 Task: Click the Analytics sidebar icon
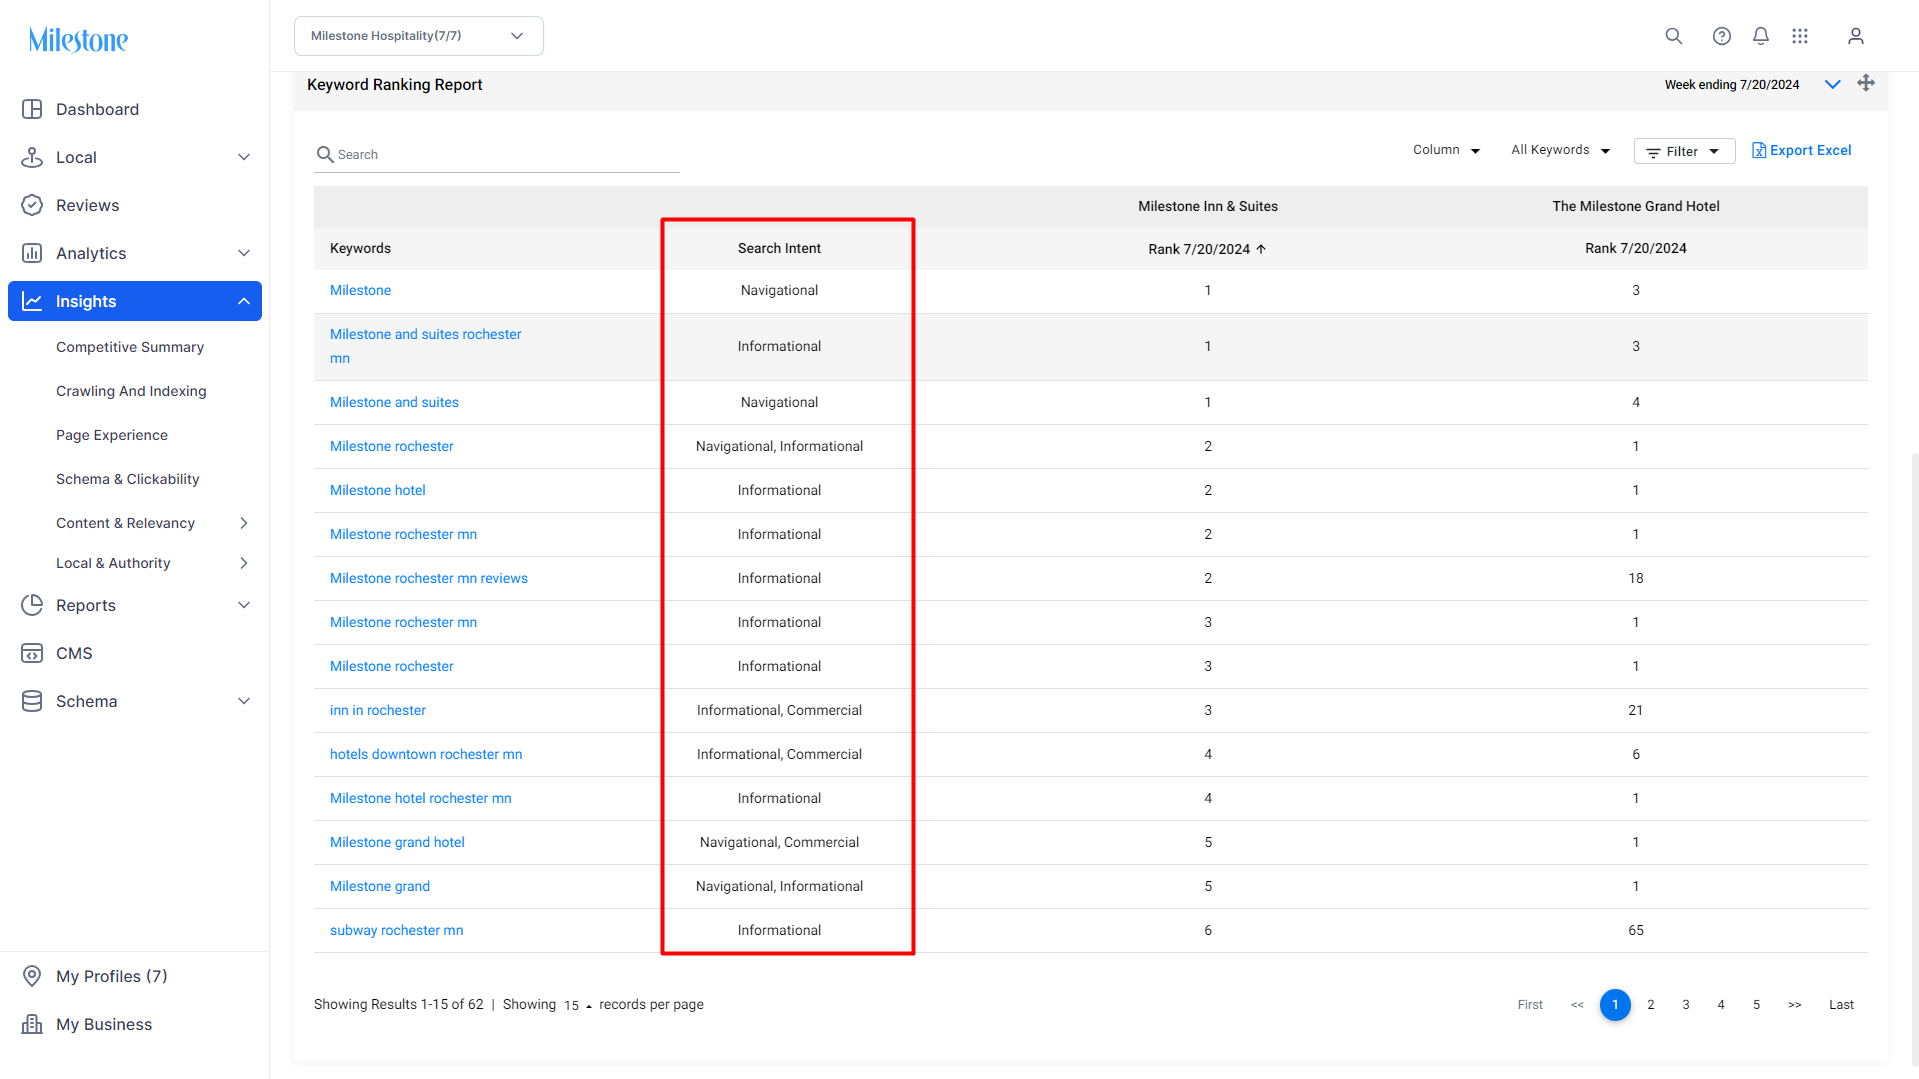pyautogui.click(x=32, y=253)
